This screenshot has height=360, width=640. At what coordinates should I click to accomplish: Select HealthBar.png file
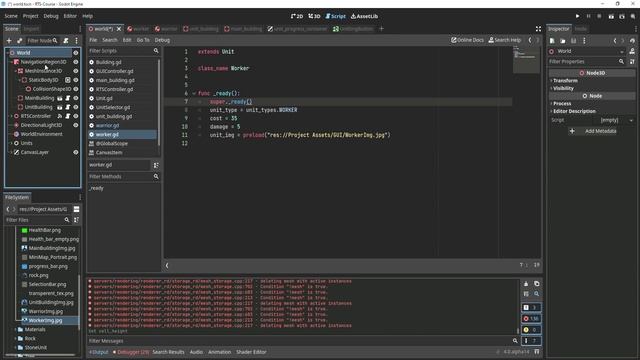click(44, 230)
